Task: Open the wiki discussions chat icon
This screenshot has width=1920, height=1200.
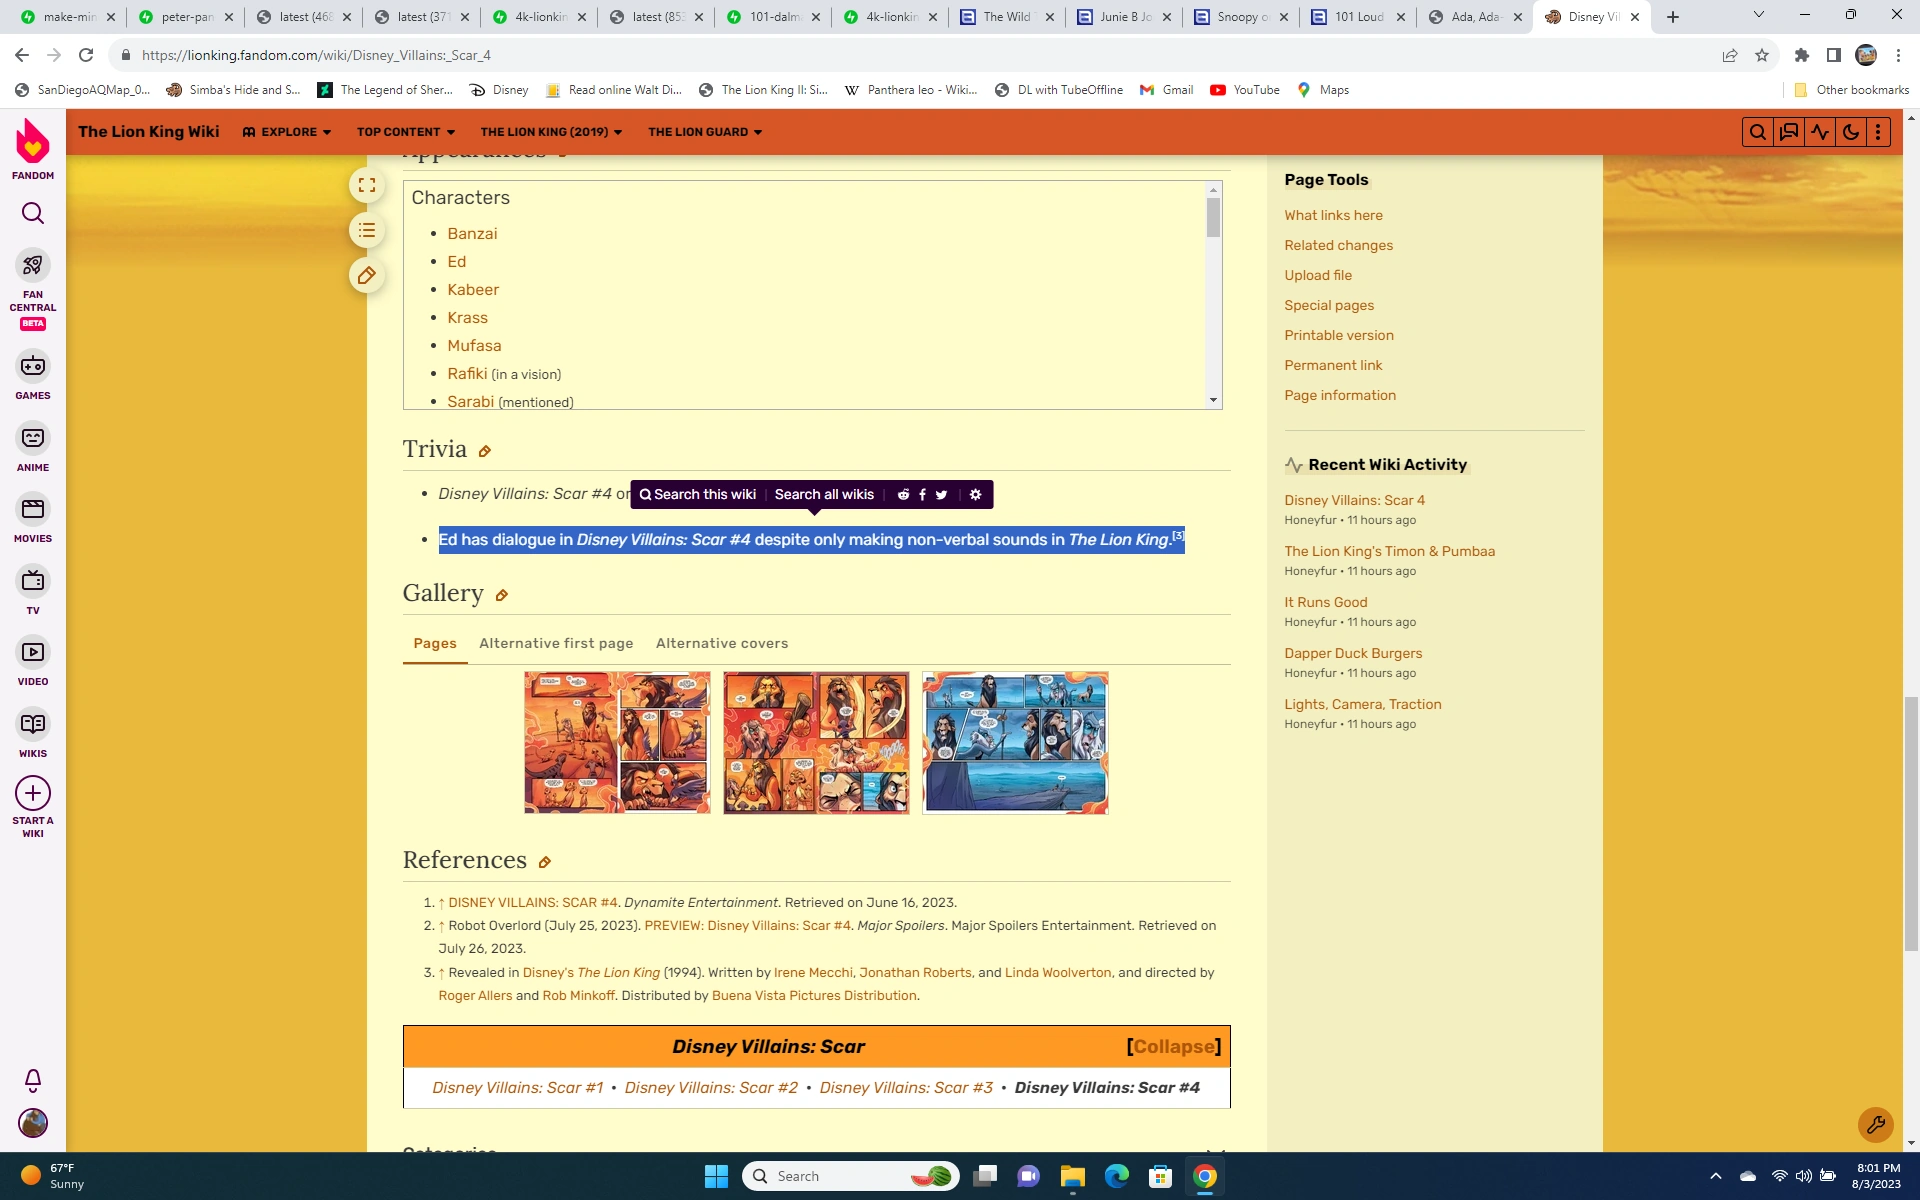Action: (1789, 132)
